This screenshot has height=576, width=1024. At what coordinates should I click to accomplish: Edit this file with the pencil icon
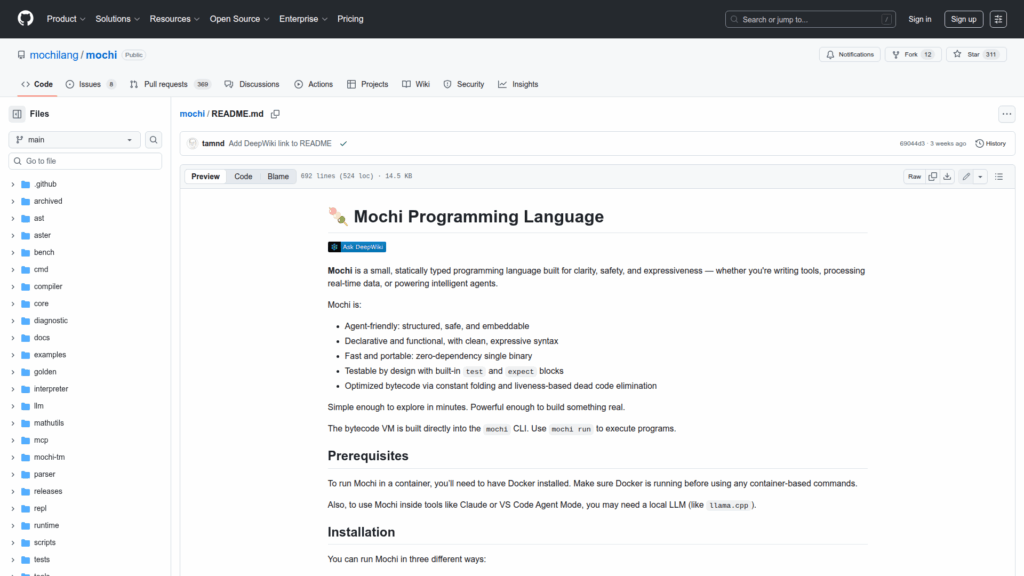click(x=966, y=177)
